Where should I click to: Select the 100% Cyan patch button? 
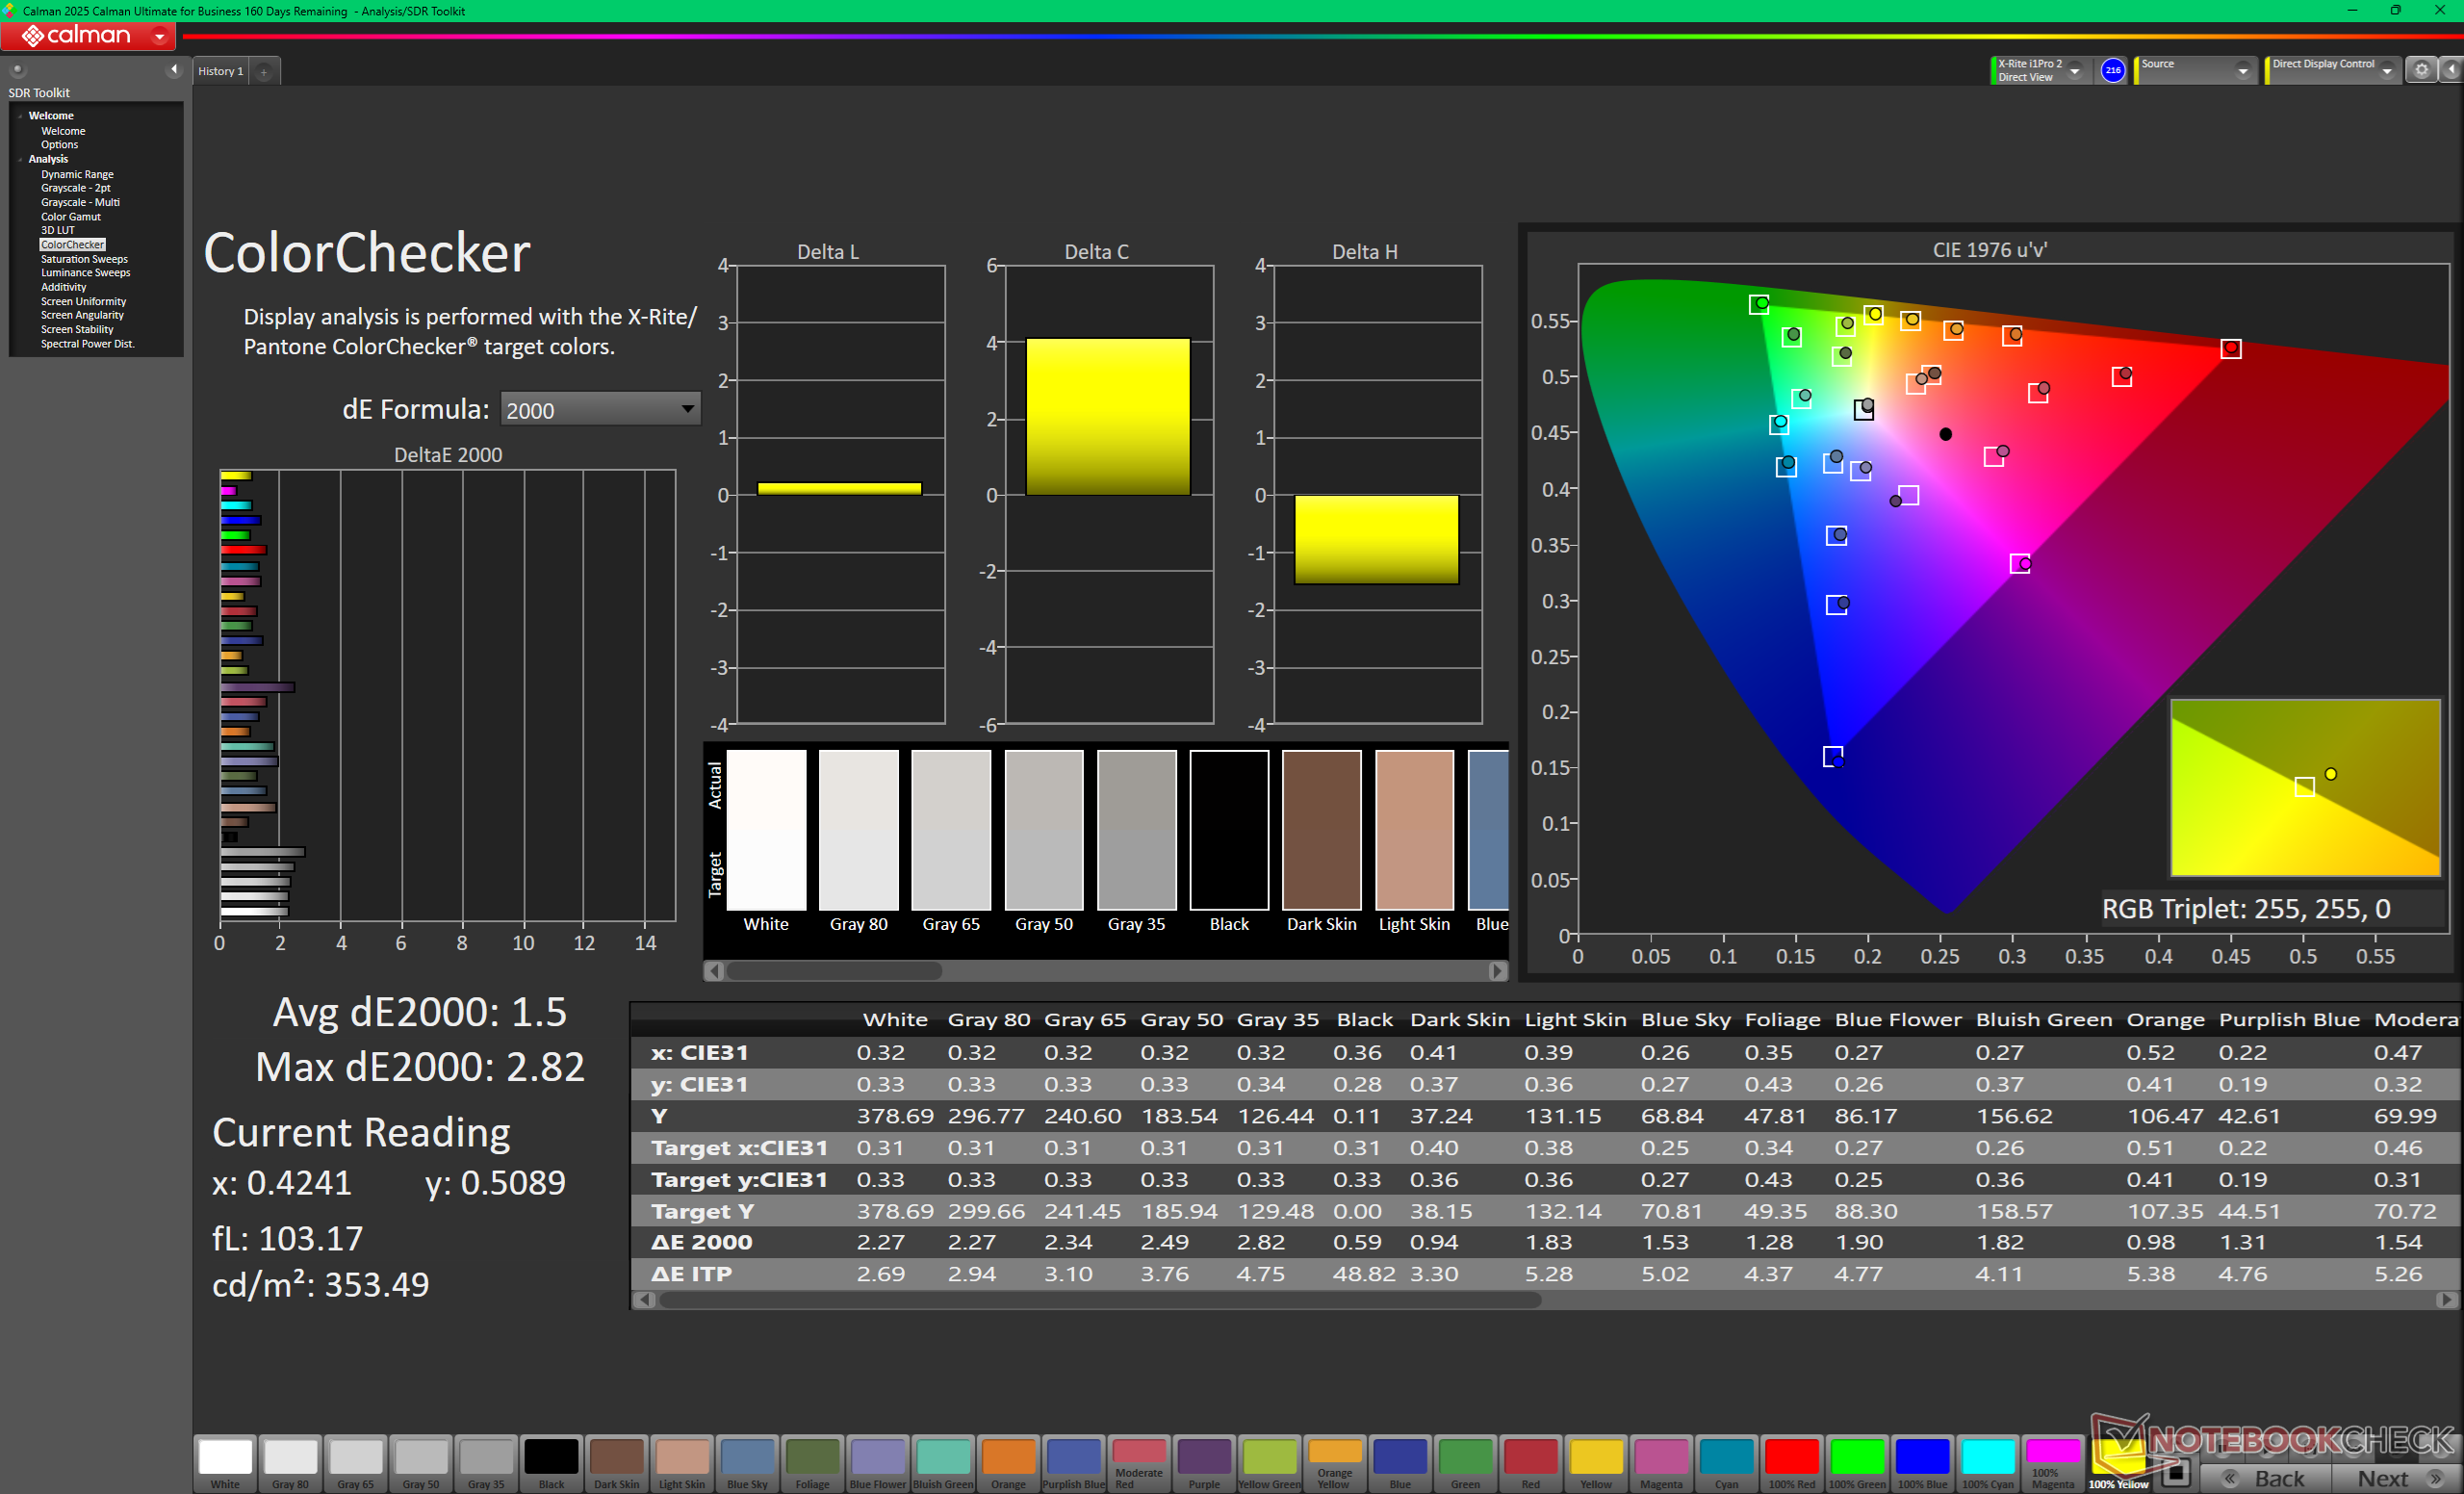(1987, 1463)
